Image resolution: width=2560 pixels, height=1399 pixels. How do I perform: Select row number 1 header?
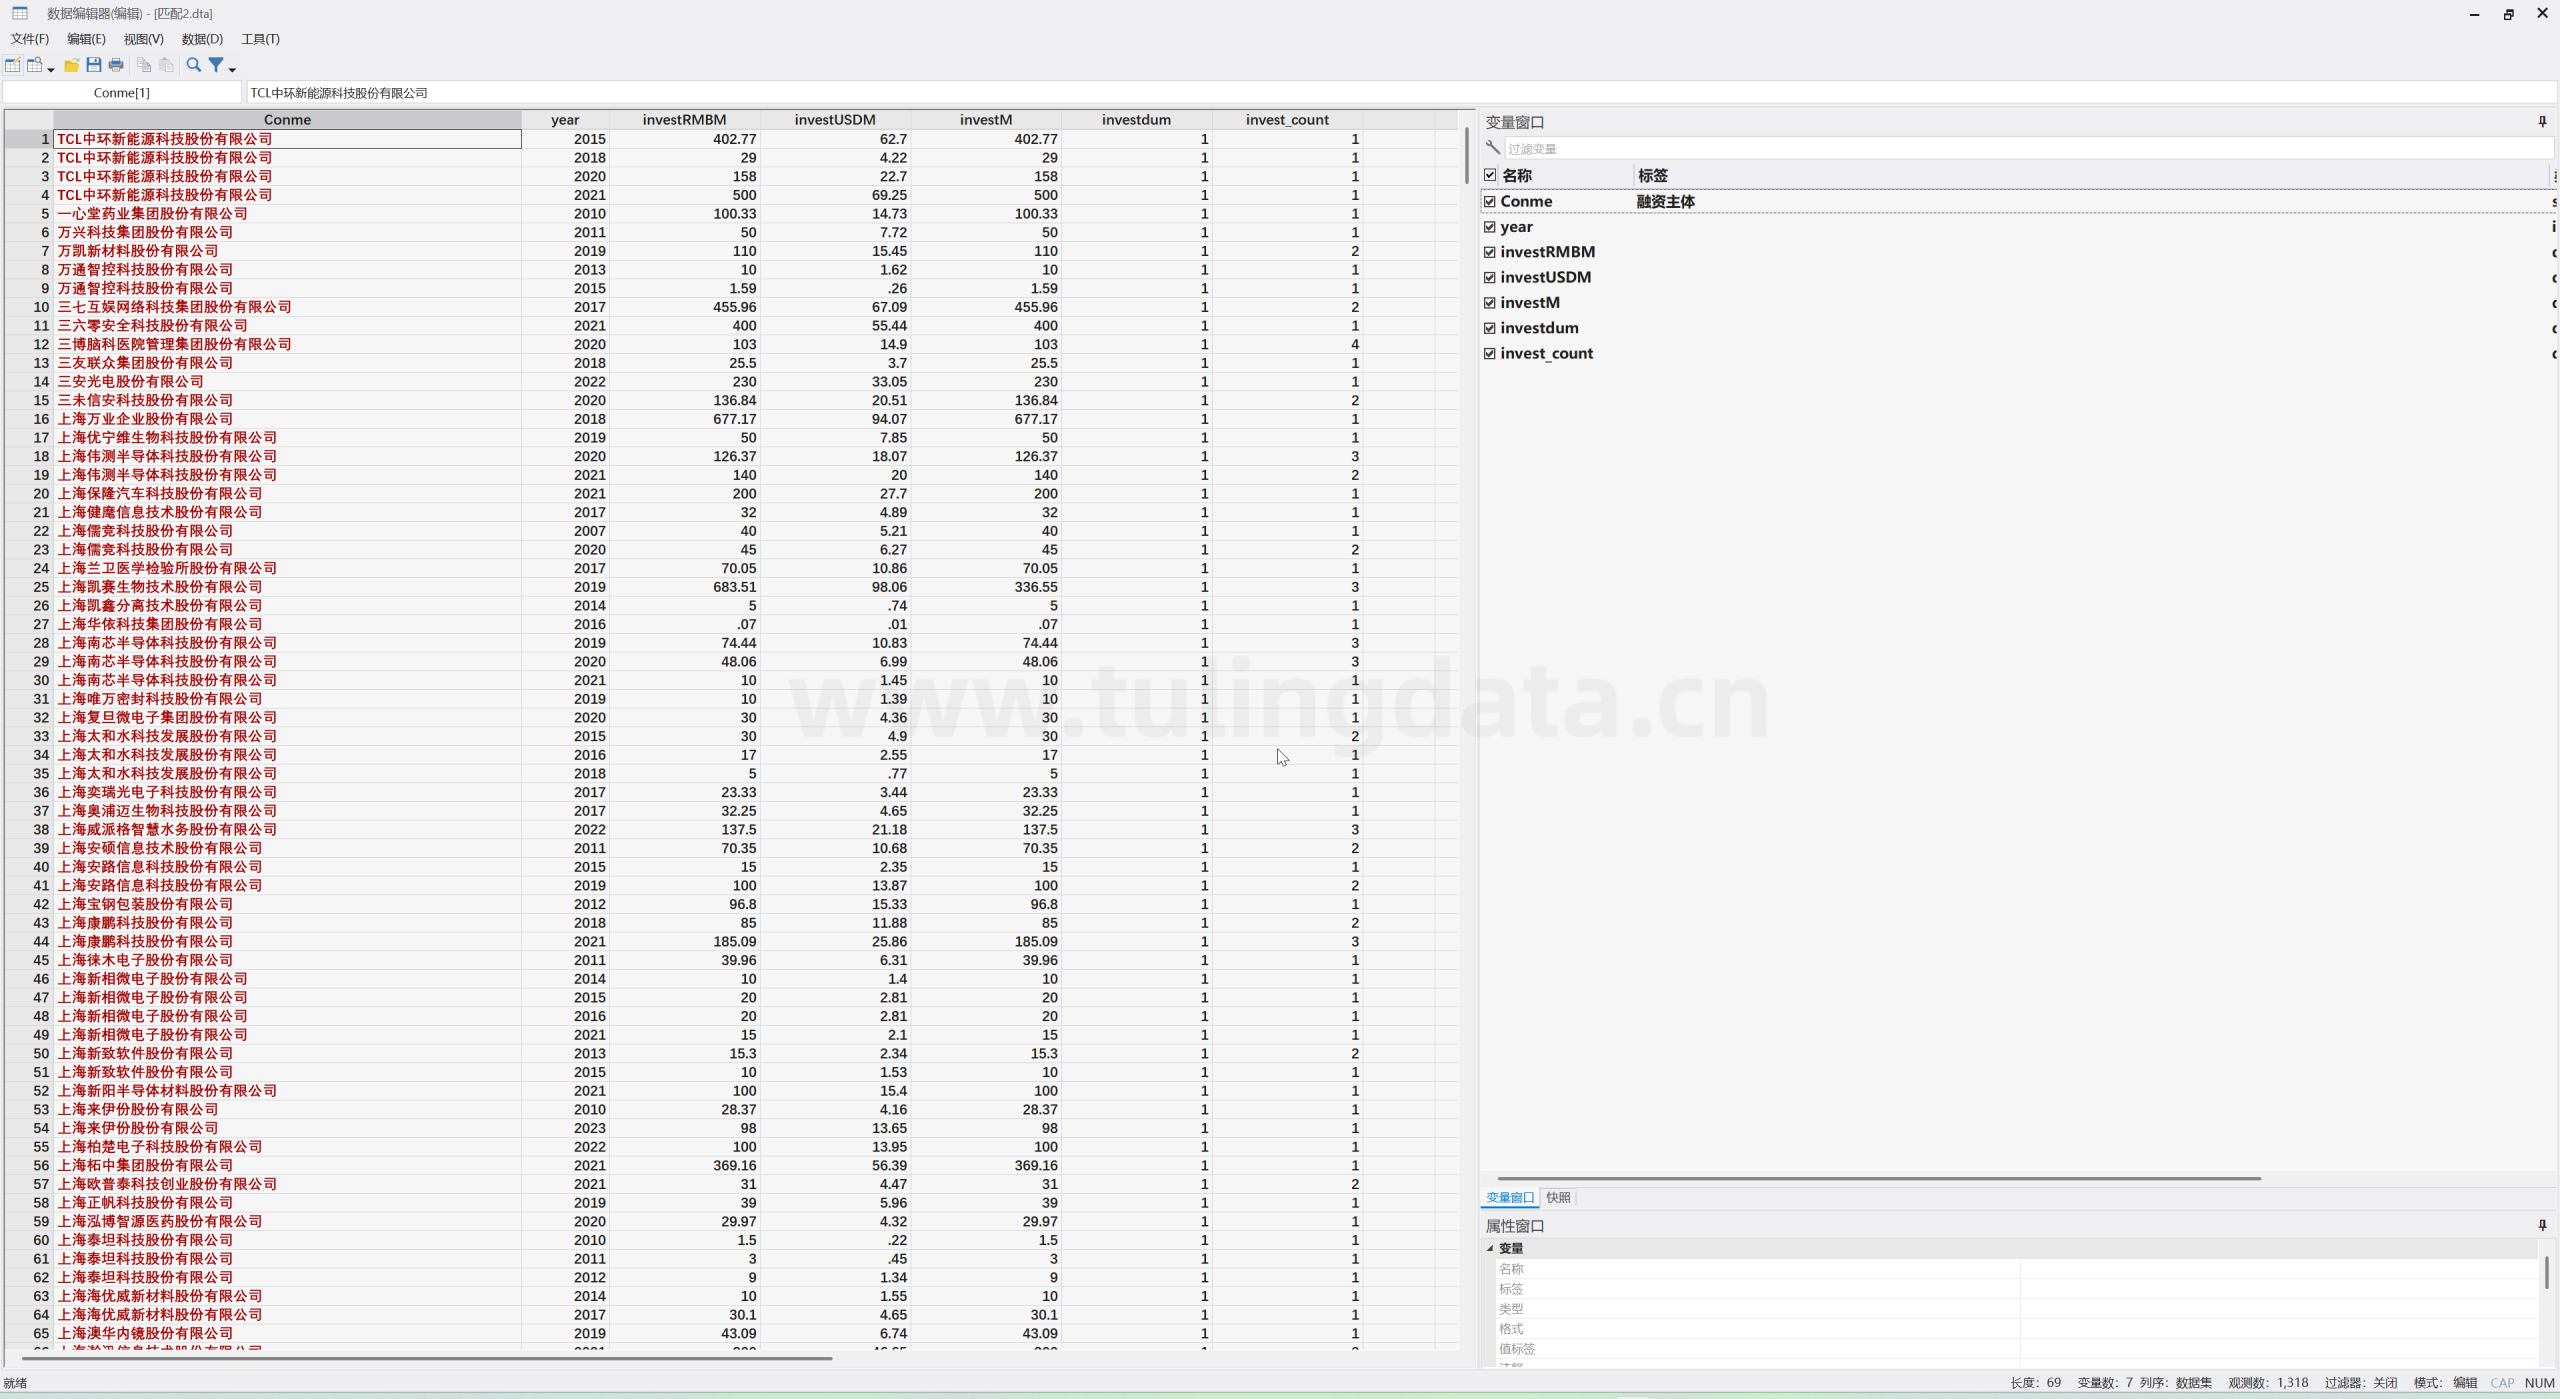point(29,139)
